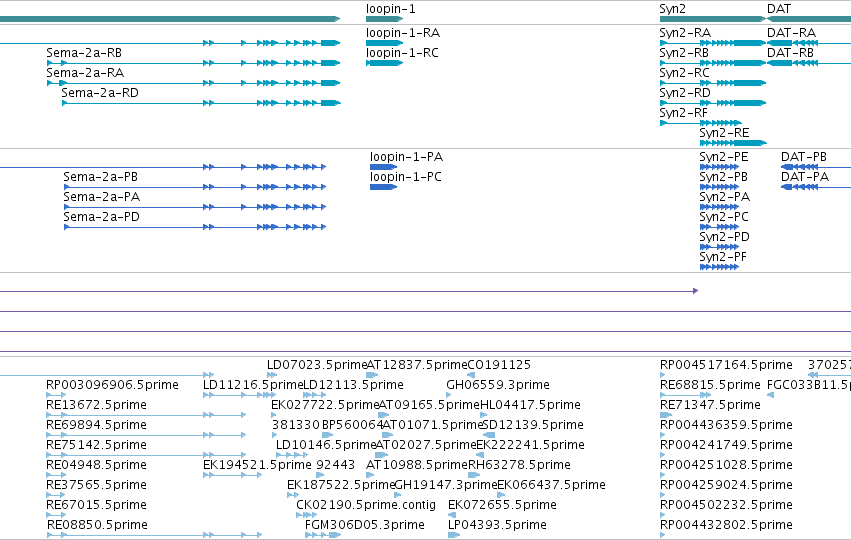Screen dimensions: 851x540
Task: Select the CO191125 feature
Action: 499,365
